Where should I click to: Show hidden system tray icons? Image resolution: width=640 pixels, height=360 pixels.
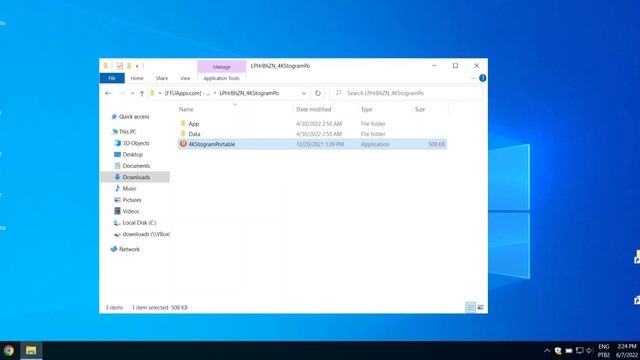pyautogui.click(x=547, y=351)
